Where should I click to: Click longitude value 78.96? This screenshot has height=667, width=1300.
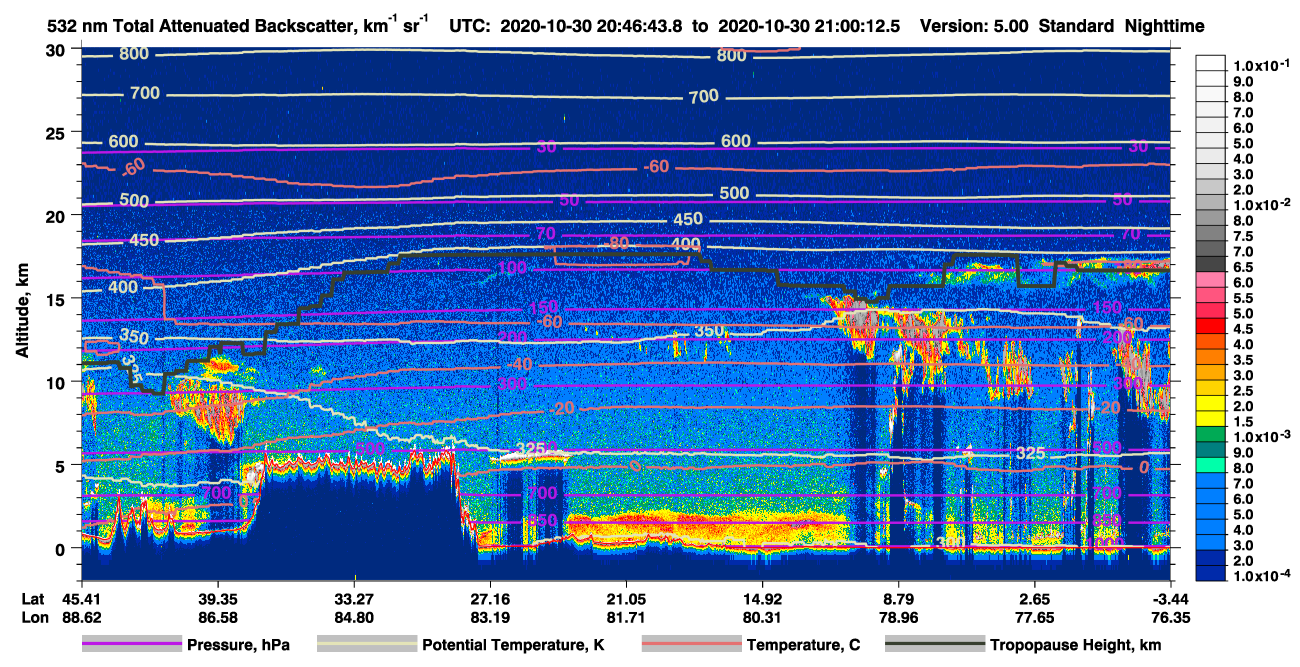coord(899,618)
